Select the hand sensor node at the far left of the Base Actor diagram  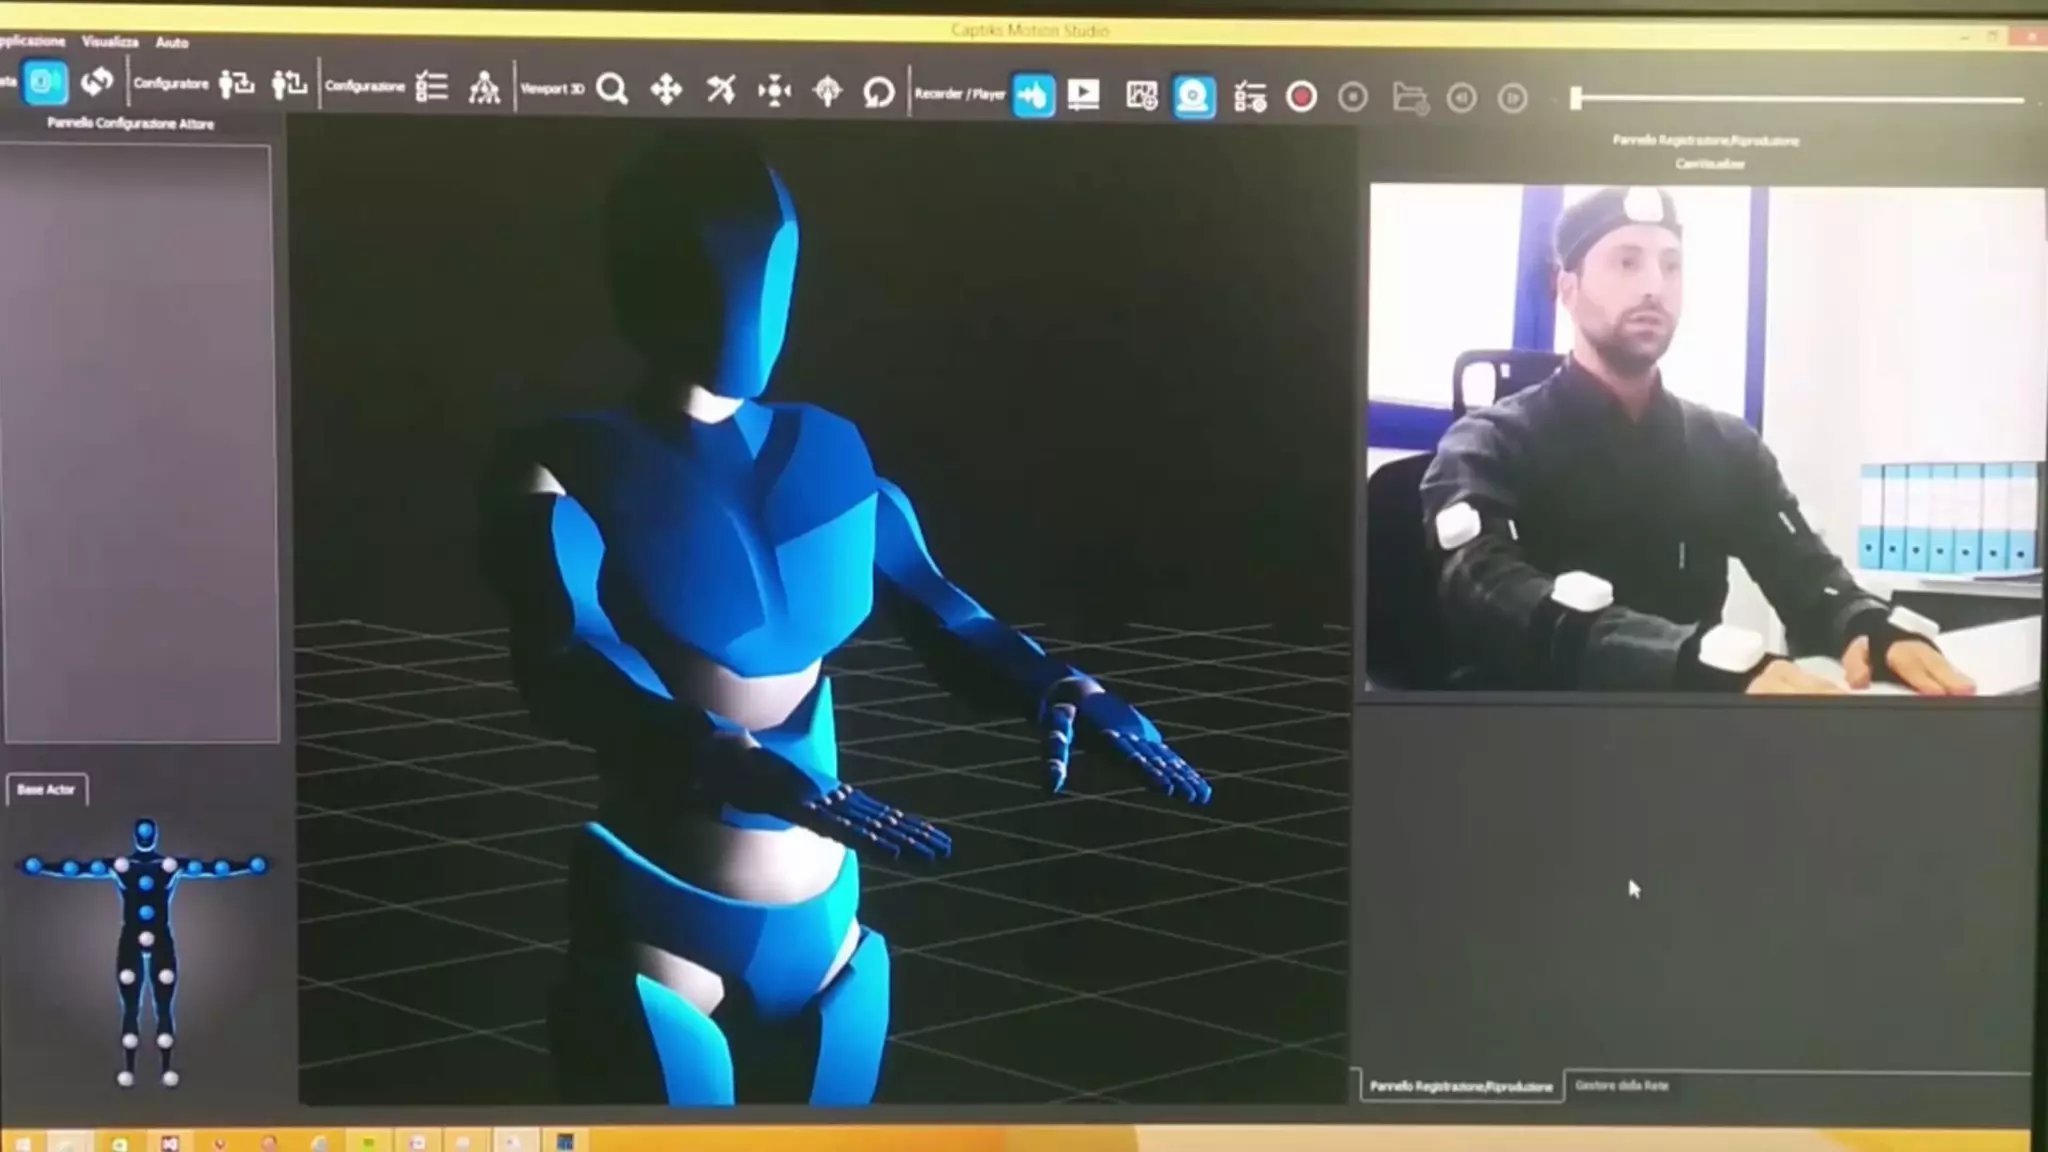(33, 866)
